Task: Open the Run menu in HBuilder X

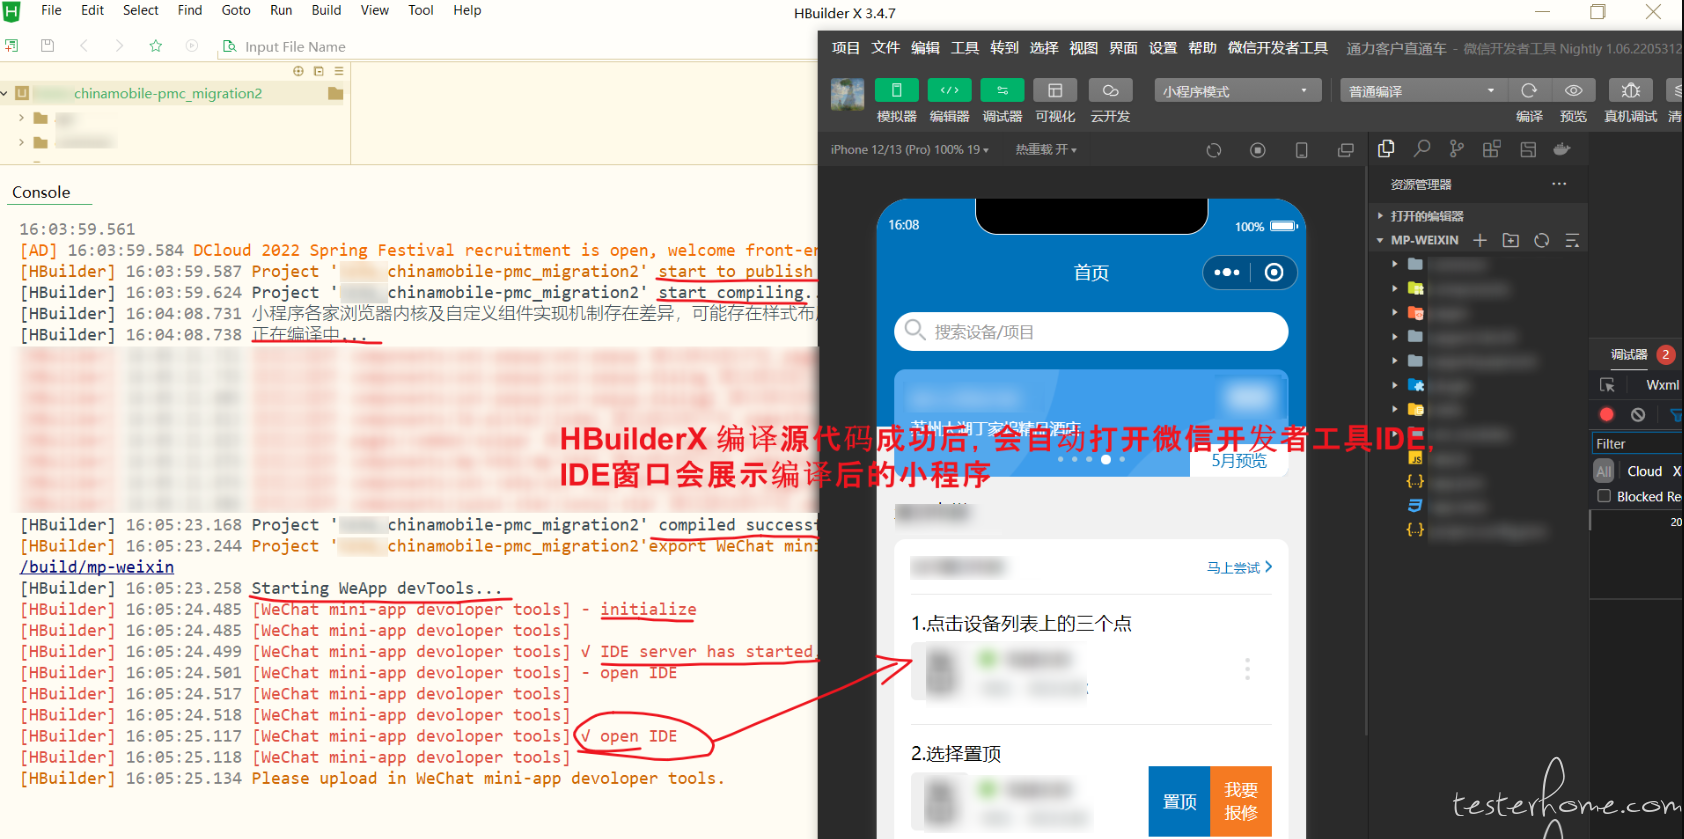Action: point(281,10)
